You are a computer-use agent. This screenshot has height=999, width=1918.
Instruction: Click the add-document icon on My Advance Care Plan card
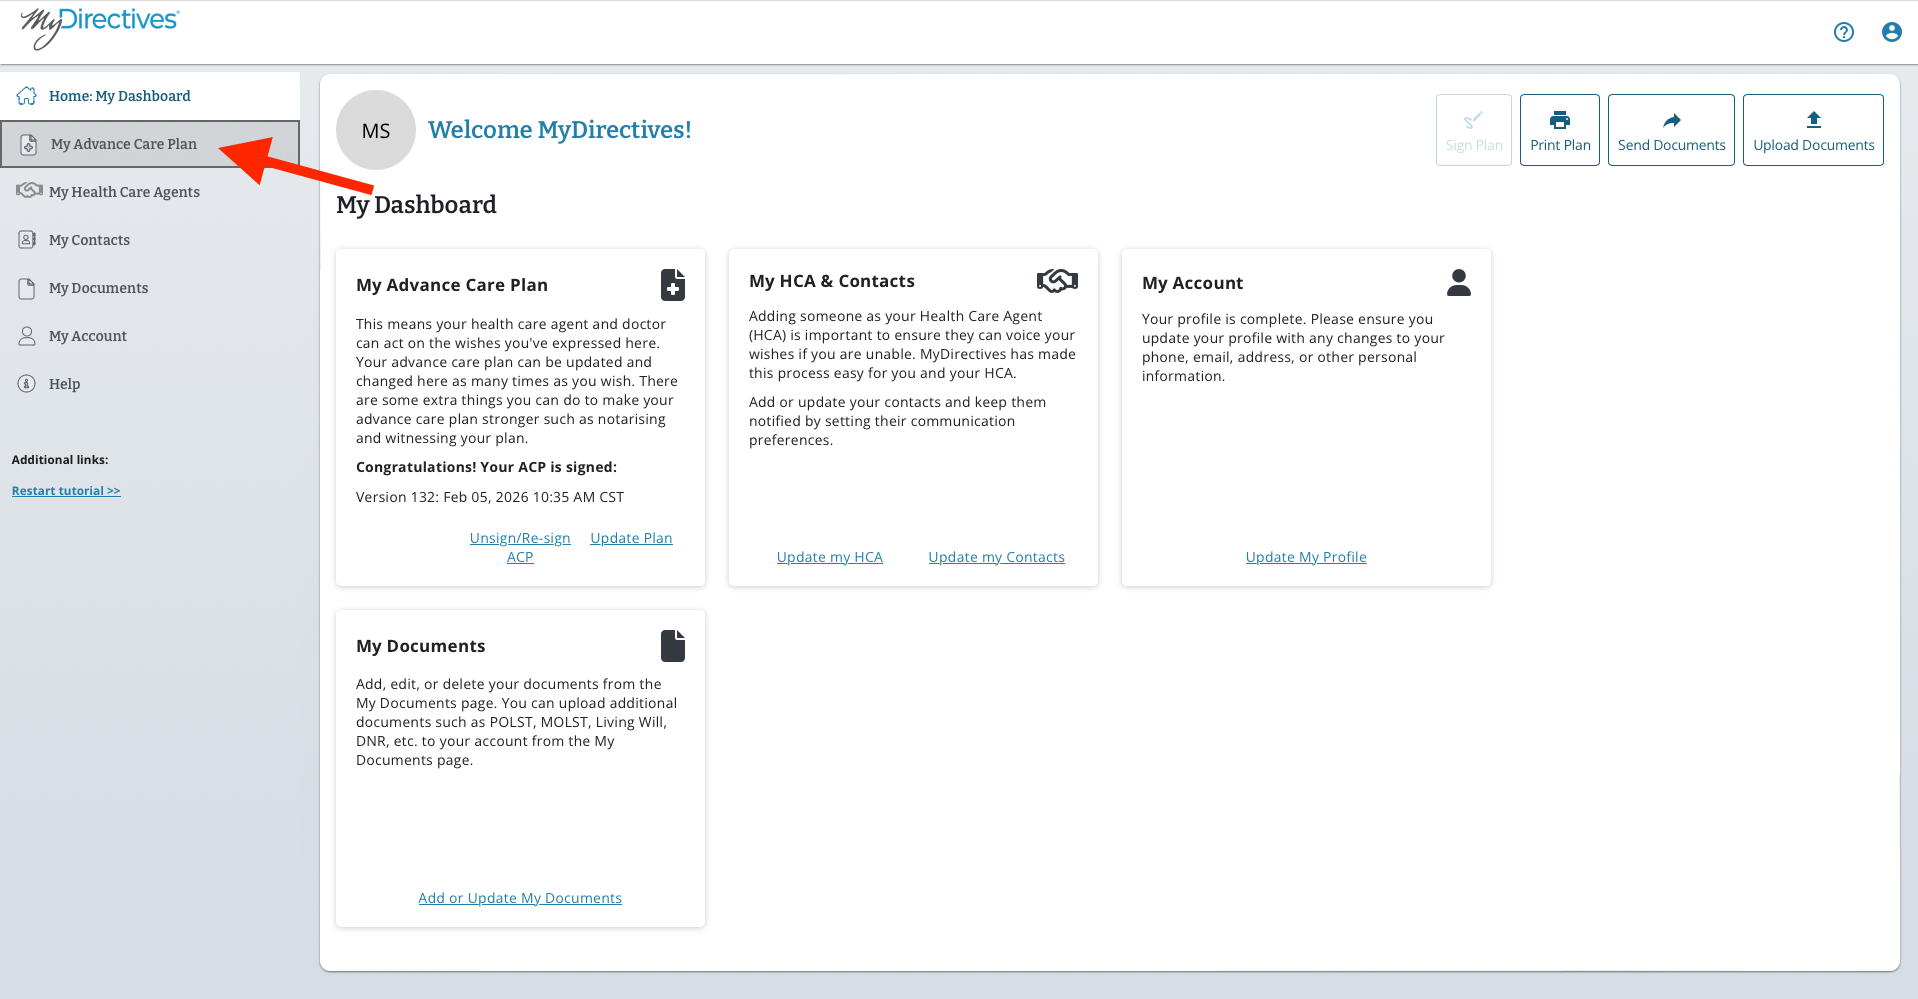[x=672, y=285]
